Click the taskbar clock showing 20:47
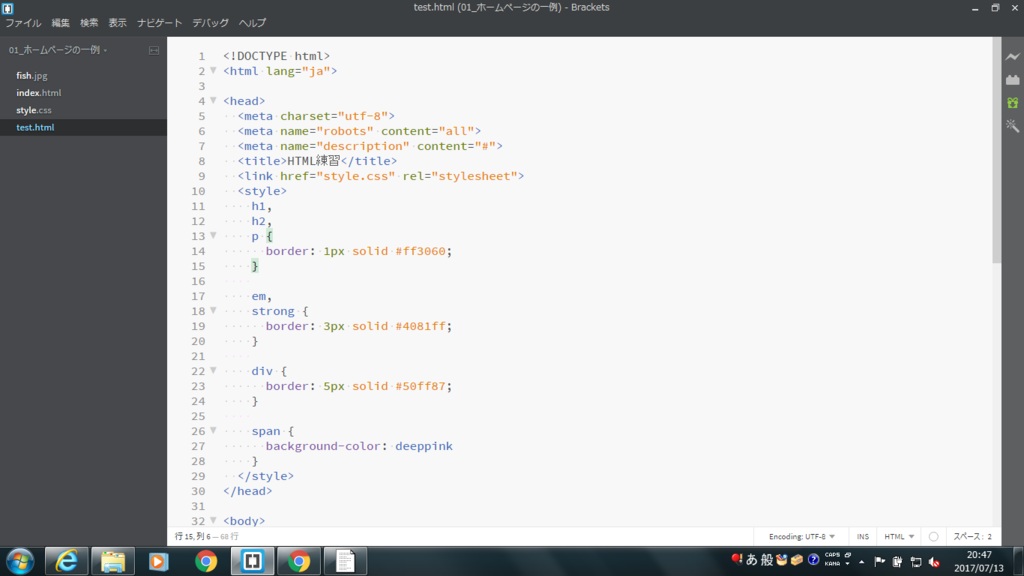Viewport: 1024px width, 576px height. tap(978, 562)
